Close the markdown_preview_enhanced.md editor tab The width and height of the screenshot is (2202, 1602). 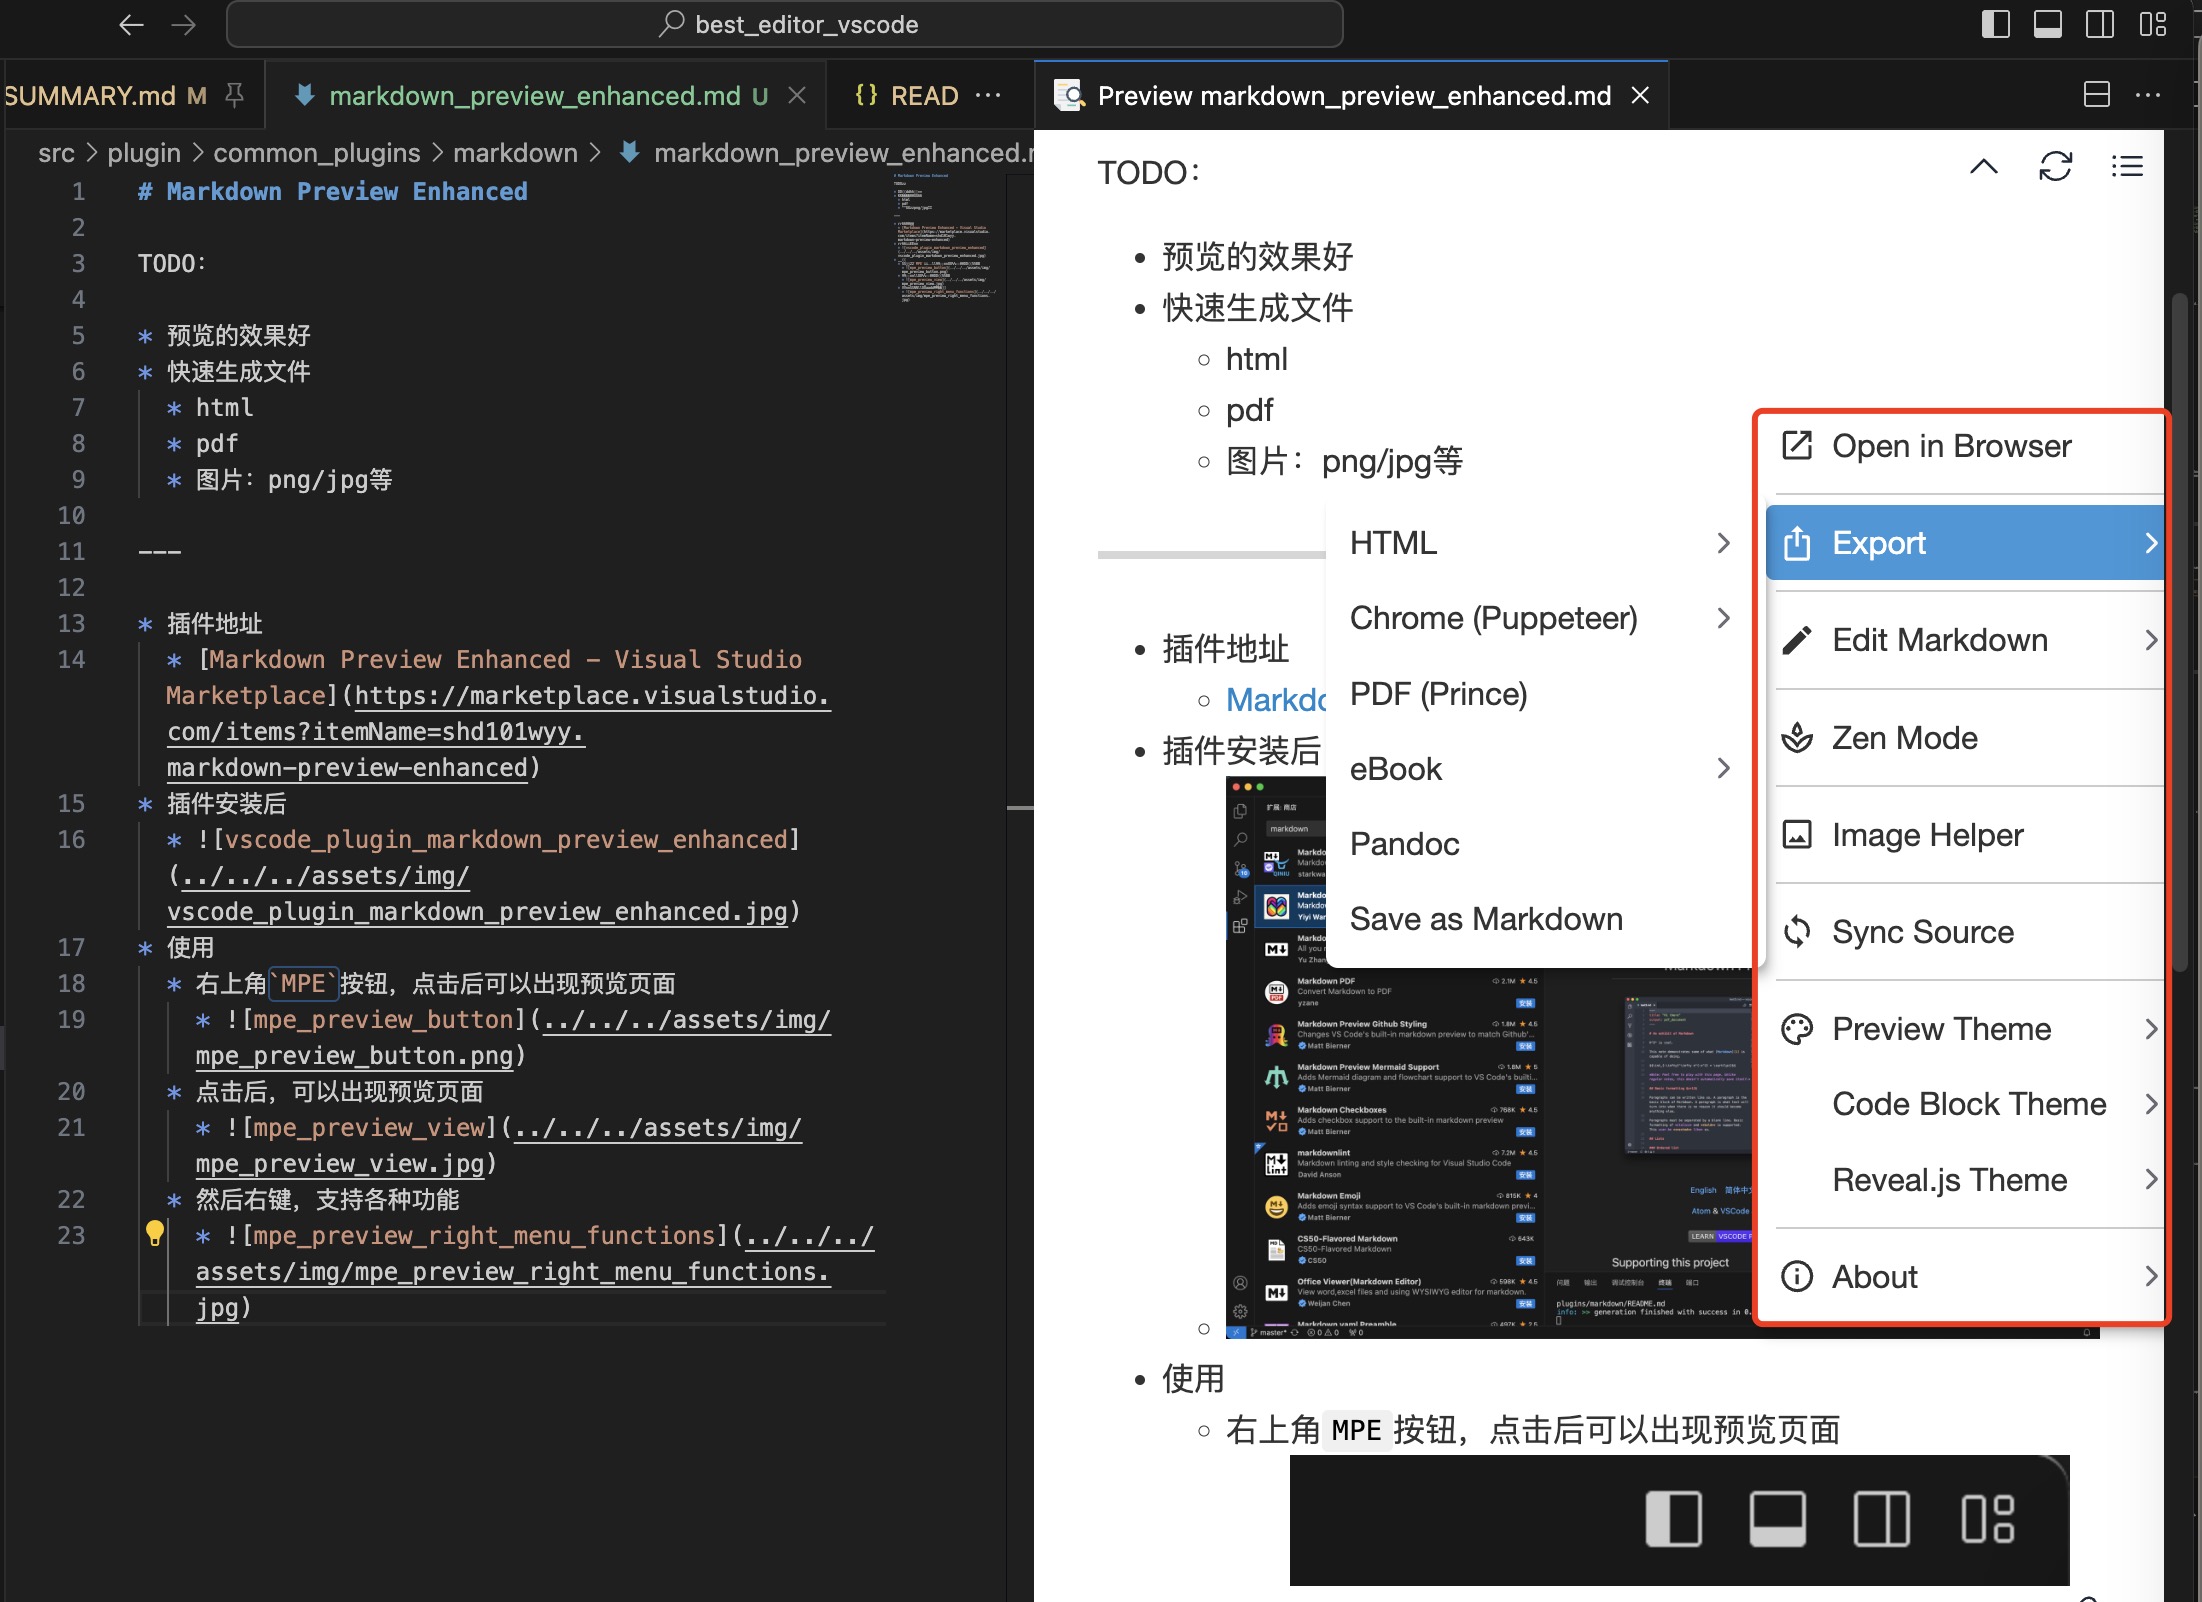[797, 95]
